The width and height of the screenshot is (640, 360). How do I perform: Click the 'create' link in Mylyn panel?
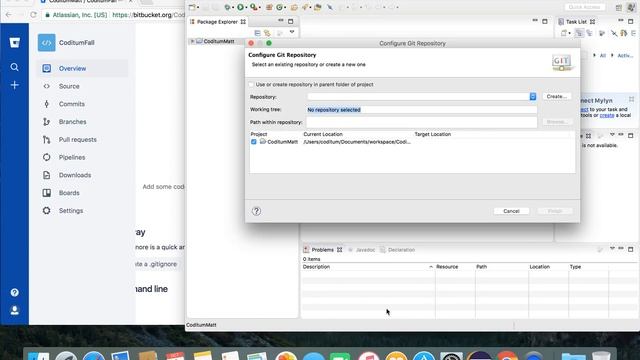(607, 116)
